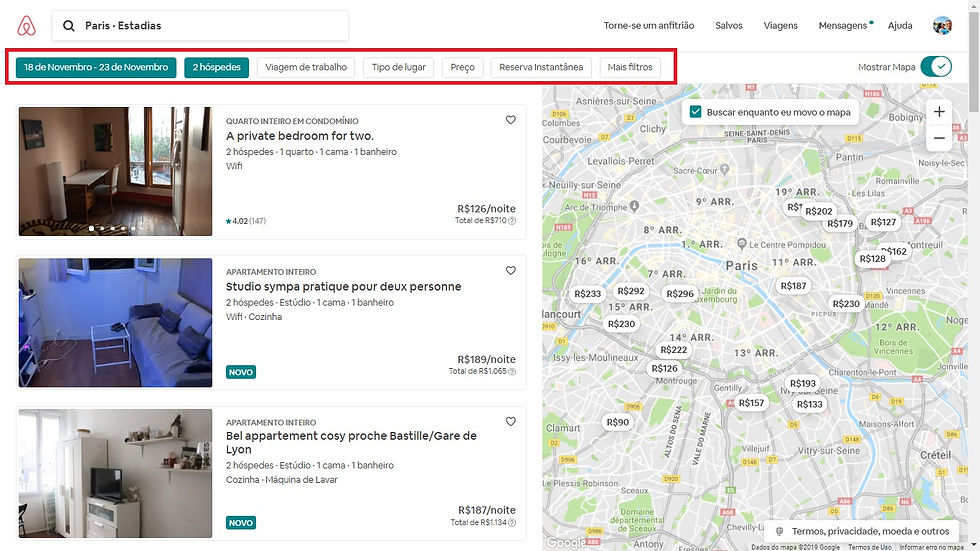Zoom out on the map
Viewport: 980px width, 551px height.
tap(939, 138)
